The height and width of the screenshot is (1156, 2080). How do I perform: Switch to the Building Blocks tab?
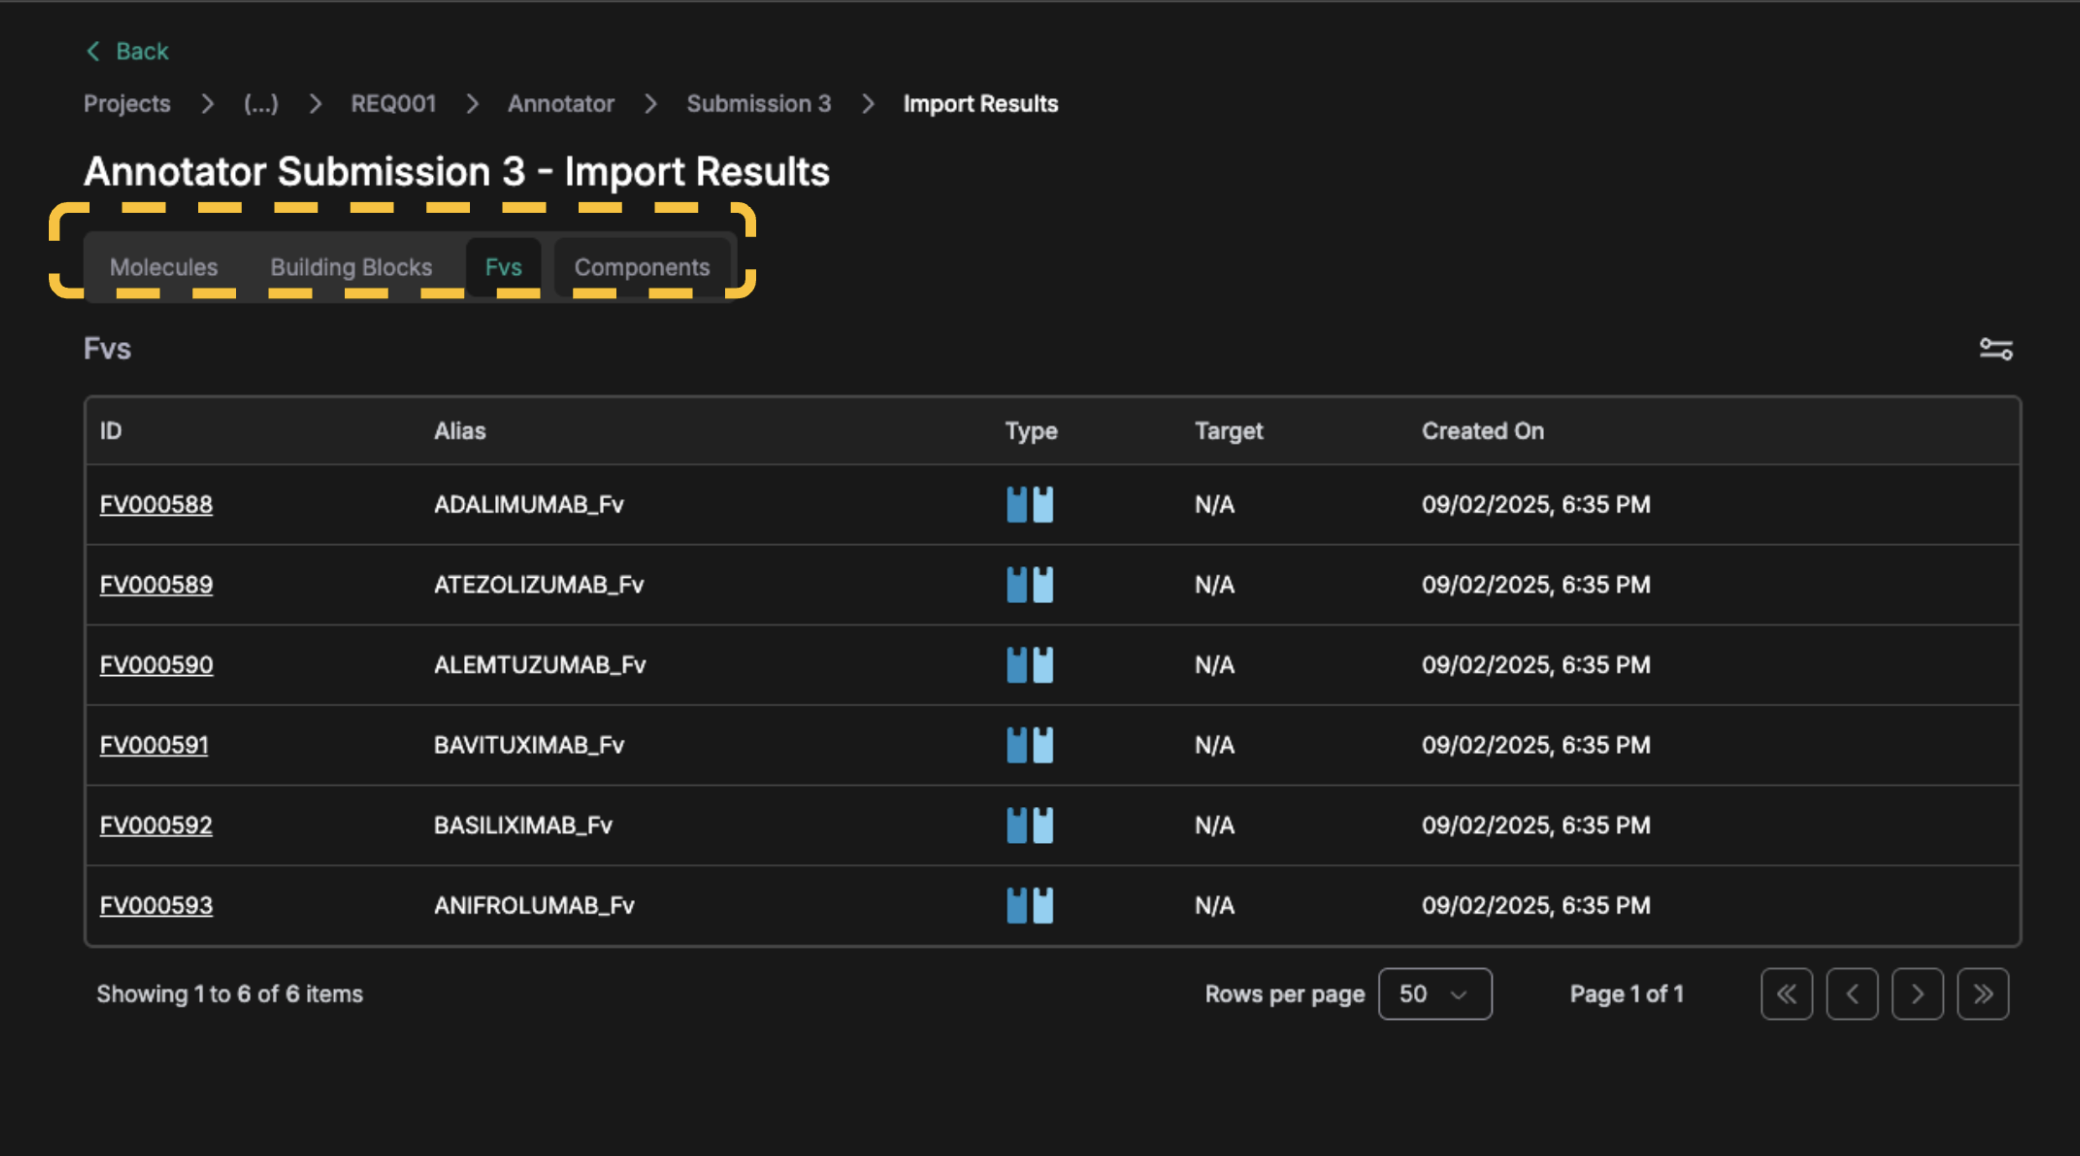(351, 267)
